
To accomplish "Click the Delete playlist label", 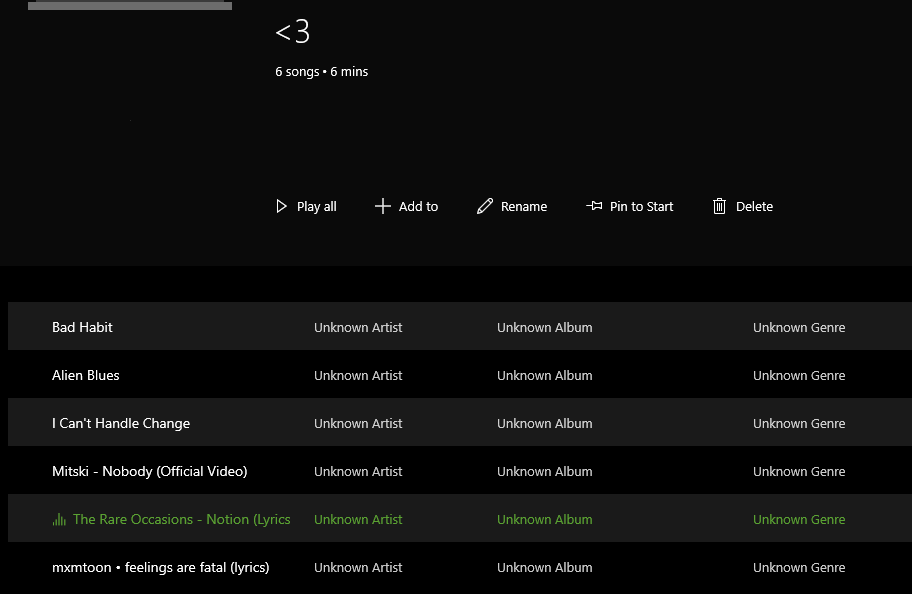I will pos(754,207).
